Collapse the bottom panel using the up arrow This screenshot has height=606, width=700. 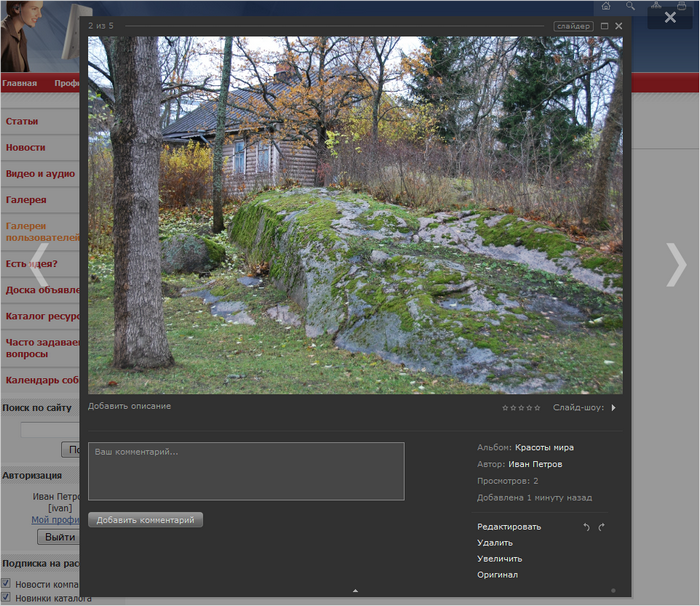click(x=355, y=591)
